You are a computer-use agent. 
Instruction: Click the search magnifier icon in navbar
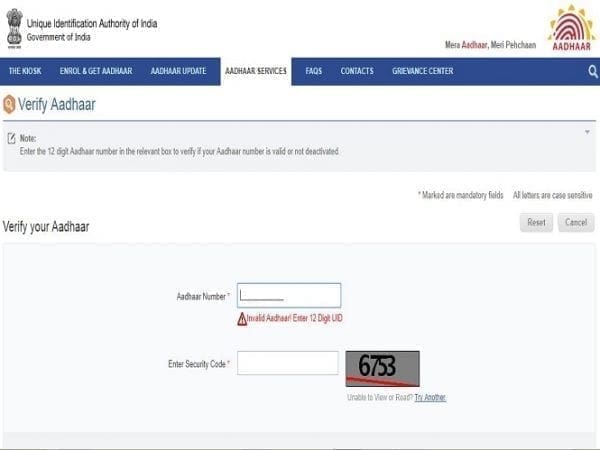click(593, 71)
